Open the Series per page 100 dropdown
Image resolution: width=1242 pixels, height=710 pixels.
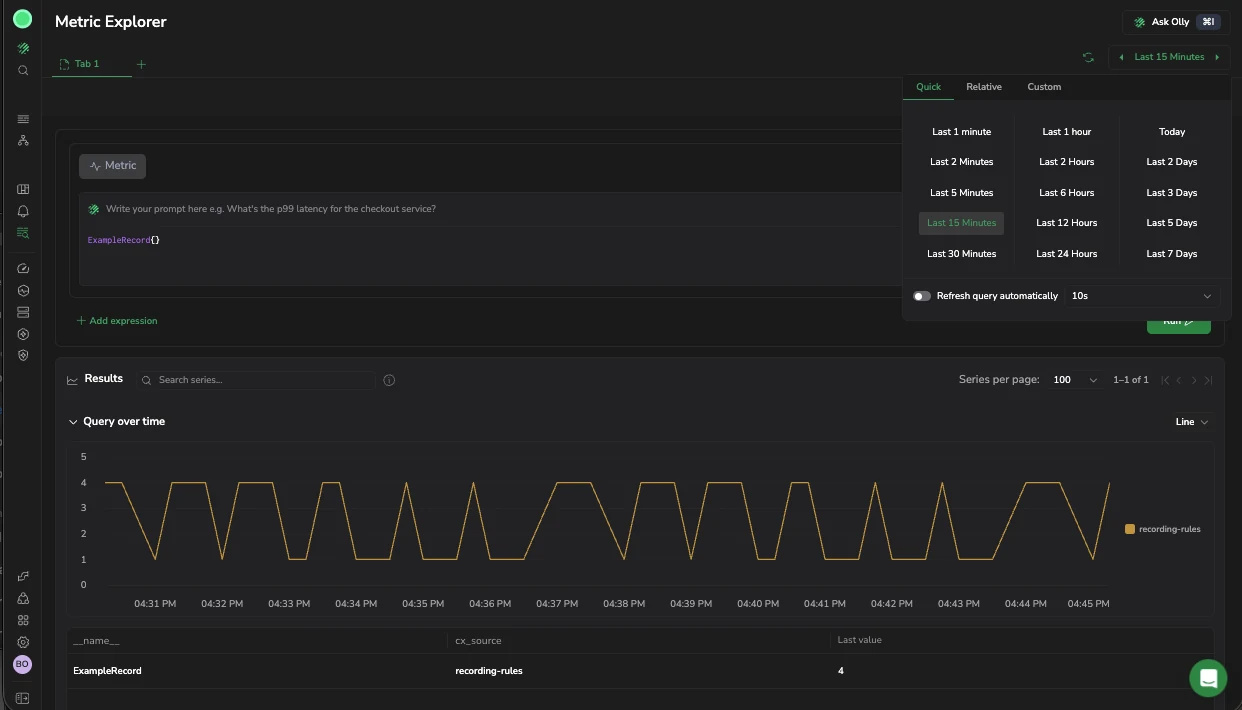(1075, 380)
